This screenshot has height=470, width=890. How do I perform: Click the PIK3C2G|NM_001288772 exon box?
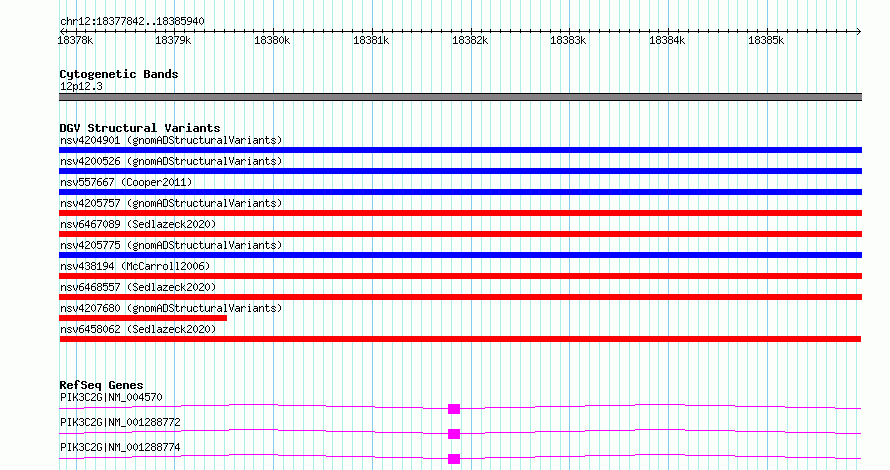[454, 434]
